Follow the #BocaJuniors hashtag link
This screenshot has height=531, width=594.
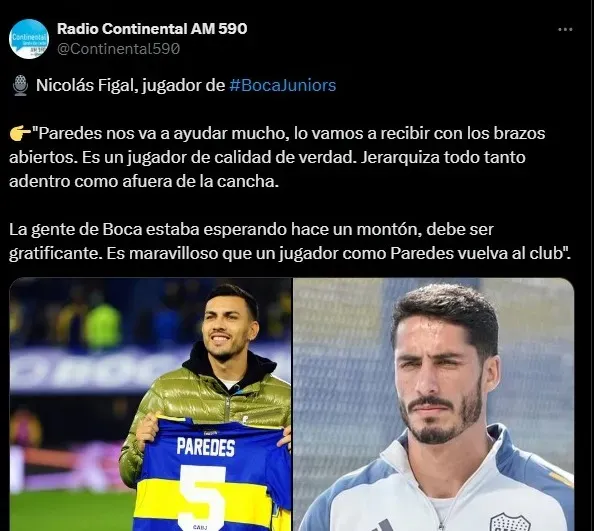[283, 85]
